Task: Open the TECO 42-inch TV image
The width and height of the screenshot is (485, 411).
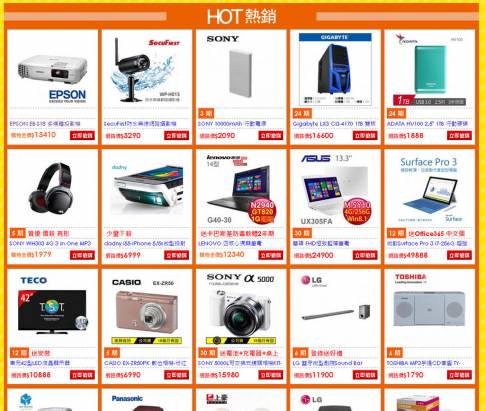Action: point(52,309)
